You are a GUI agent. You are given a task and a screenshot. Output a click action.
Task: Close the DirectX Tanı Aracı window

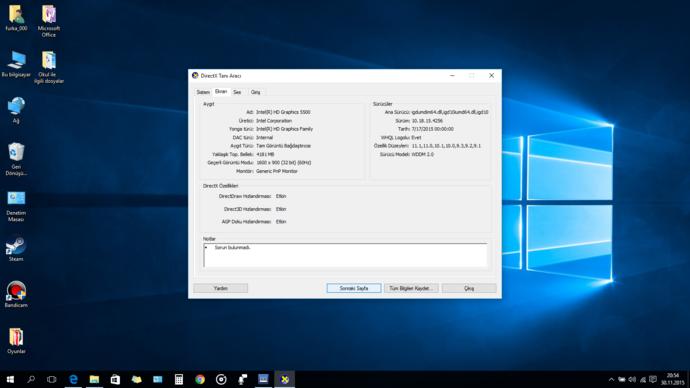click(492, 76)
